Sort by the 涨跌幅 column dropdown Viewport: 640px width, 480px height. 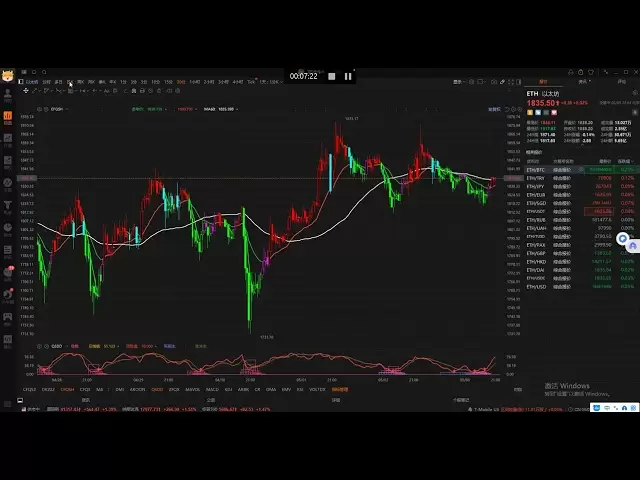point(625,161)
